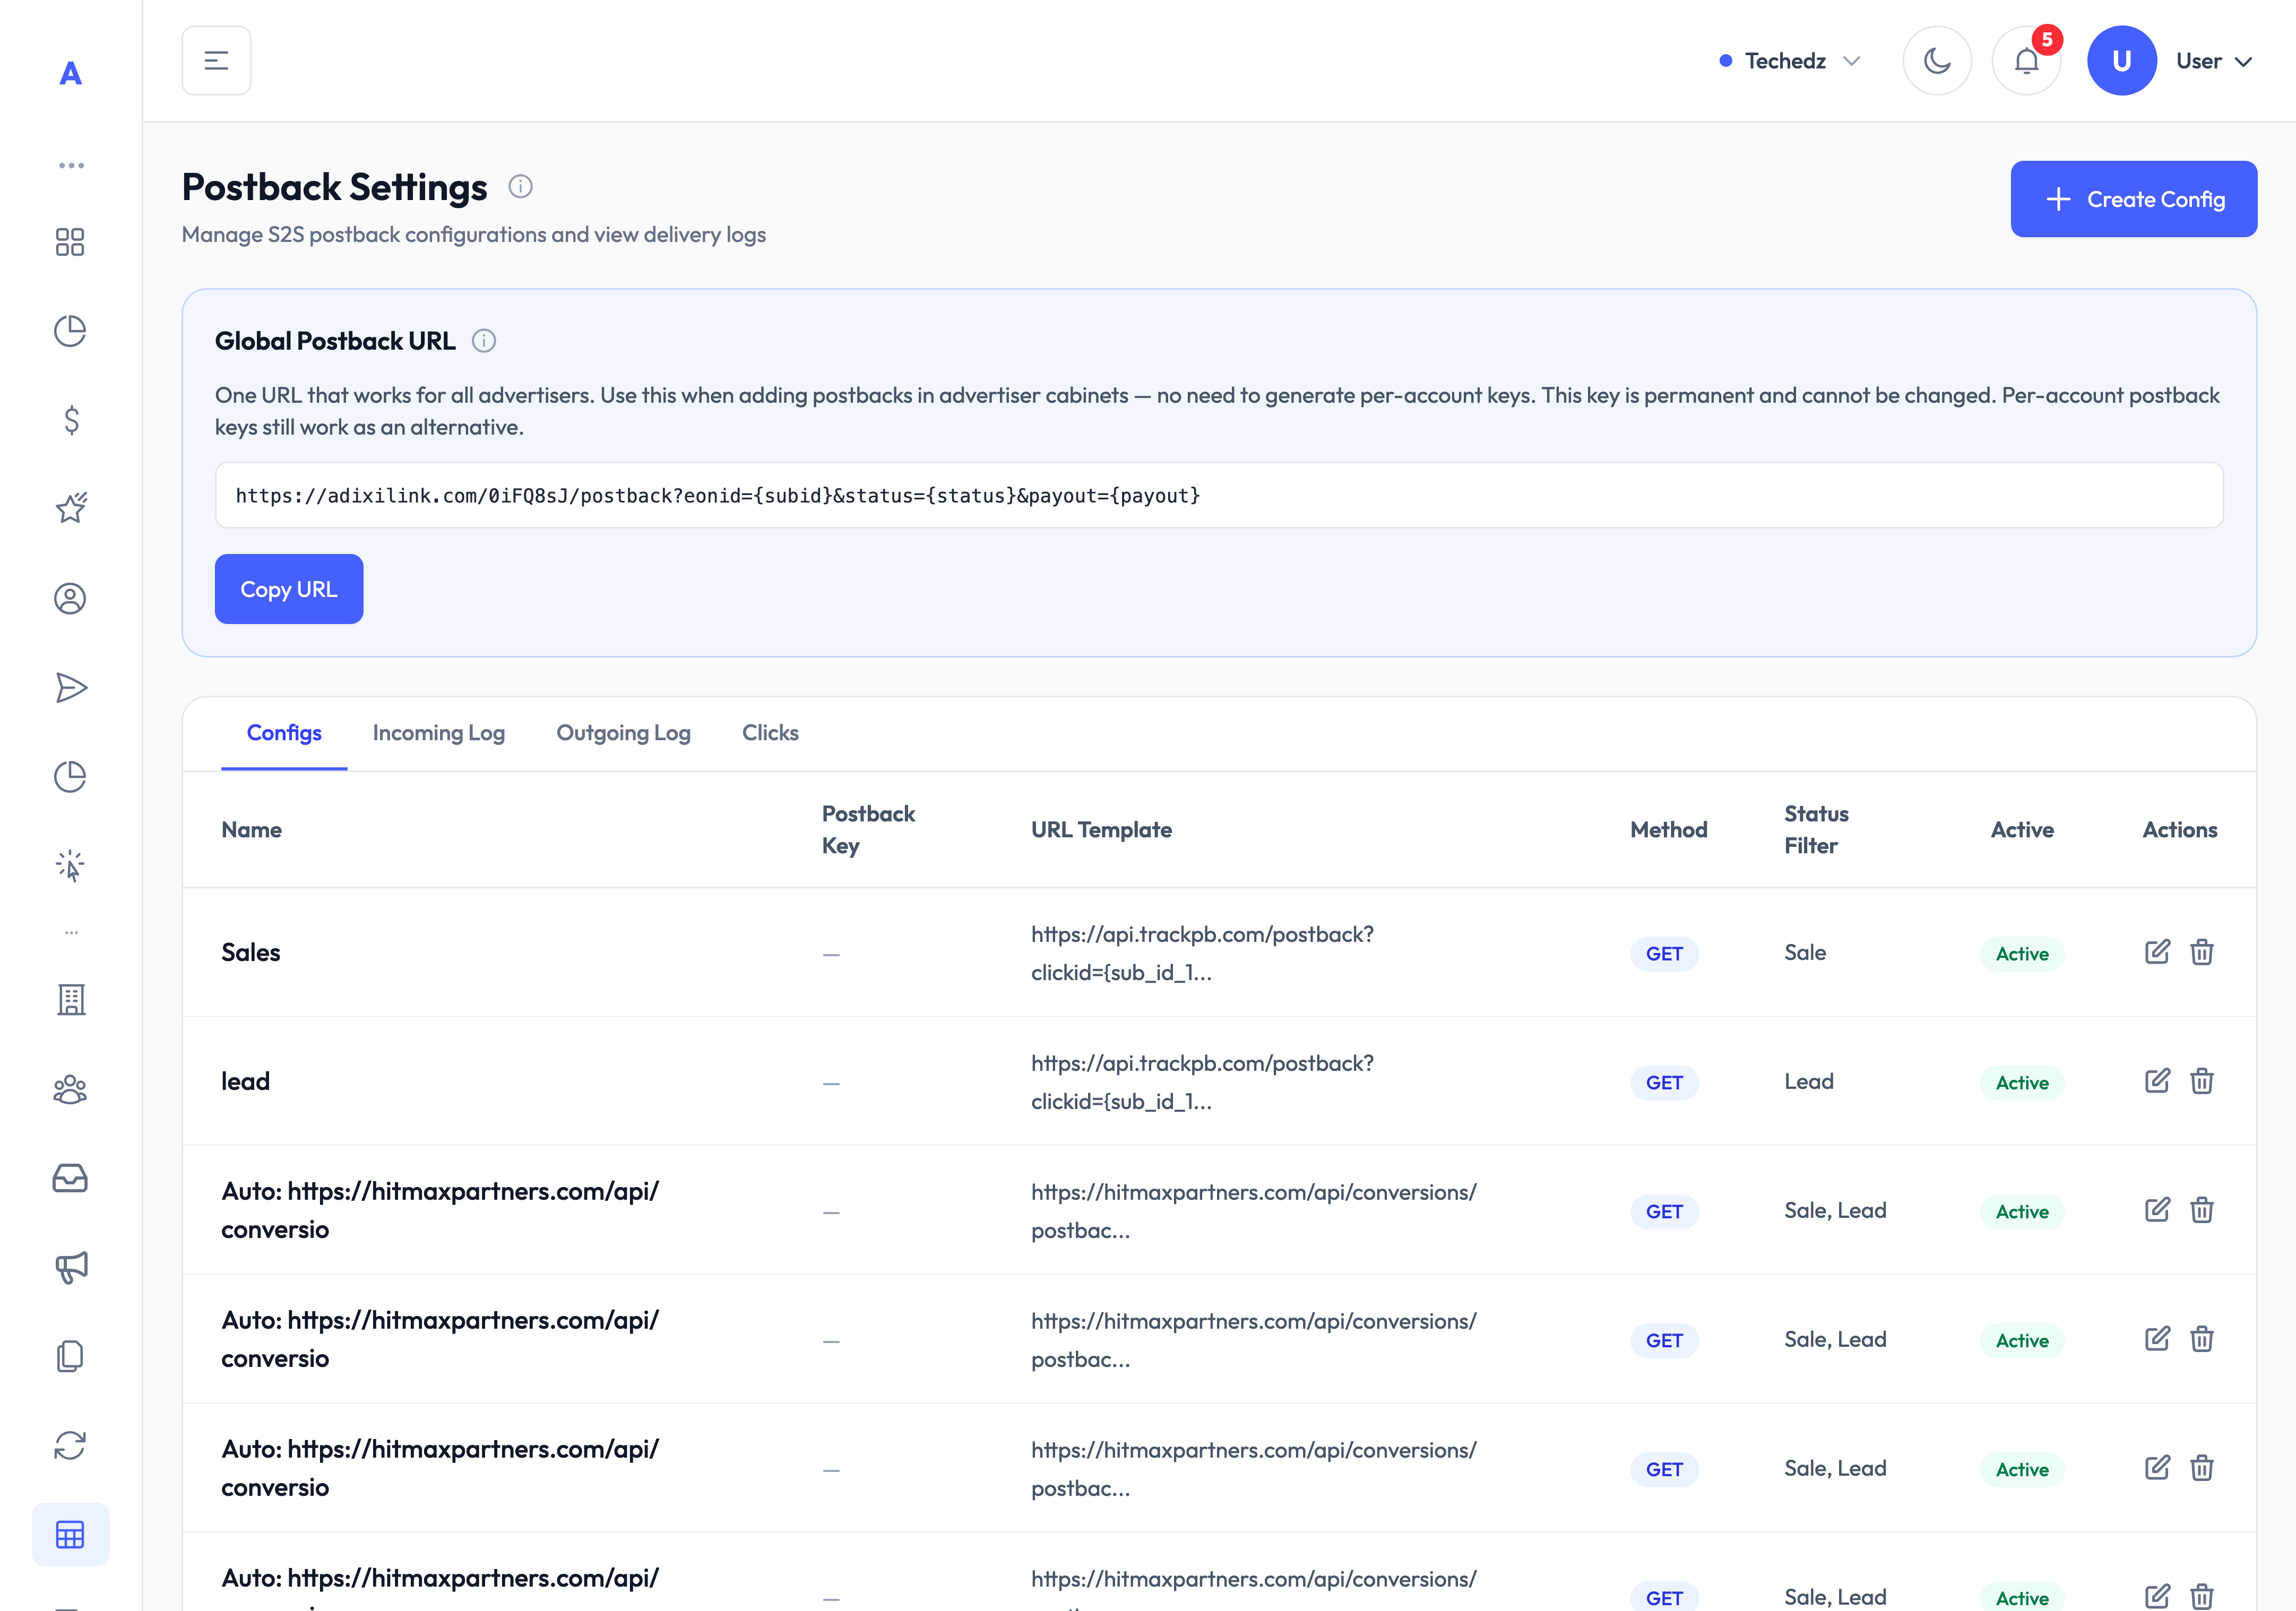Click the Copy URL button
The image size is (2296, 1611).
coord(289,589)
